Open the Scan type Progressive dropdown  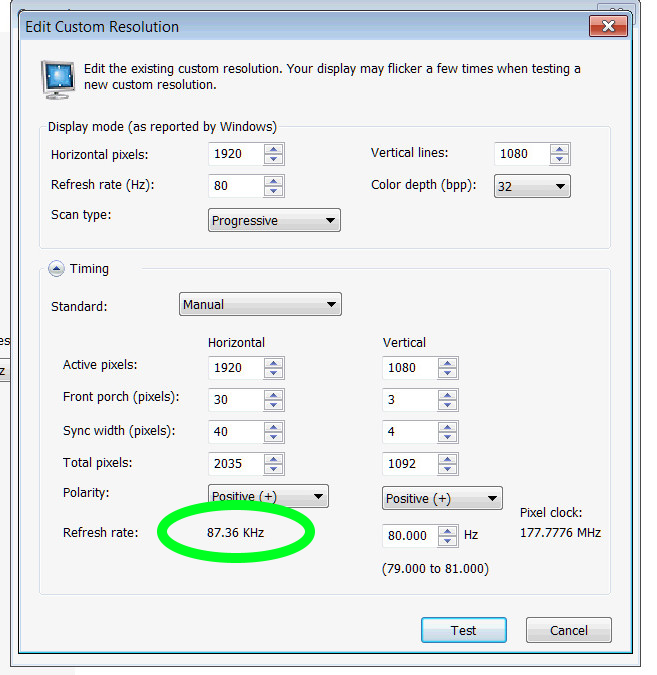pos(274,220)
